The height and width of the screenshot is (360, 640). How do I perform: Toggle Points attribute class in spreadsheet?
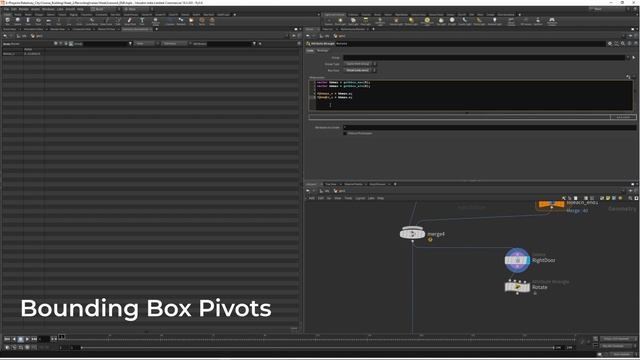pos(56,43)
